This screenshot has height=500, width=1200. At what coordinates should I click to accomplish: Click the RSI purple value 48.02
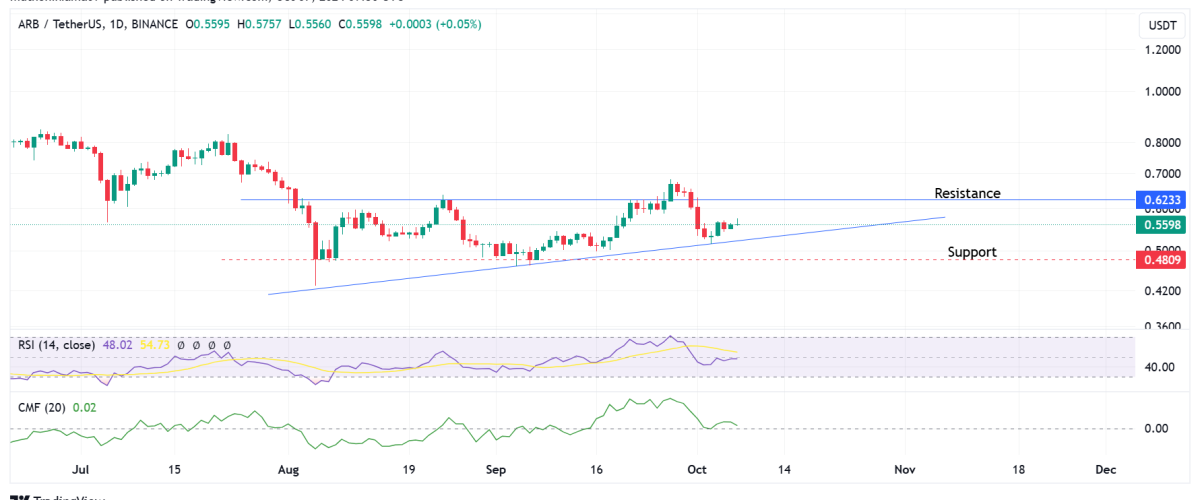click(x=117, y=345)
